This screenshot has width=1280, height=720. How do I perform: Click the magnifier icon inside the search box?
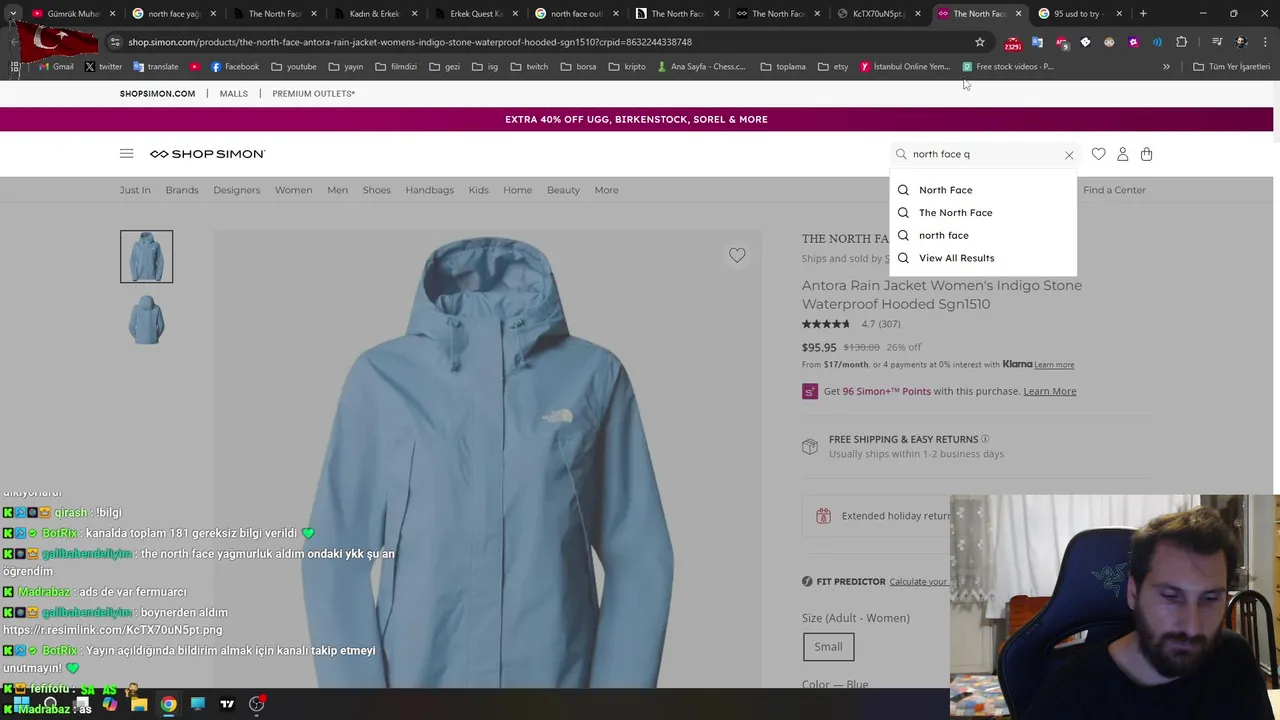point(901,154)
